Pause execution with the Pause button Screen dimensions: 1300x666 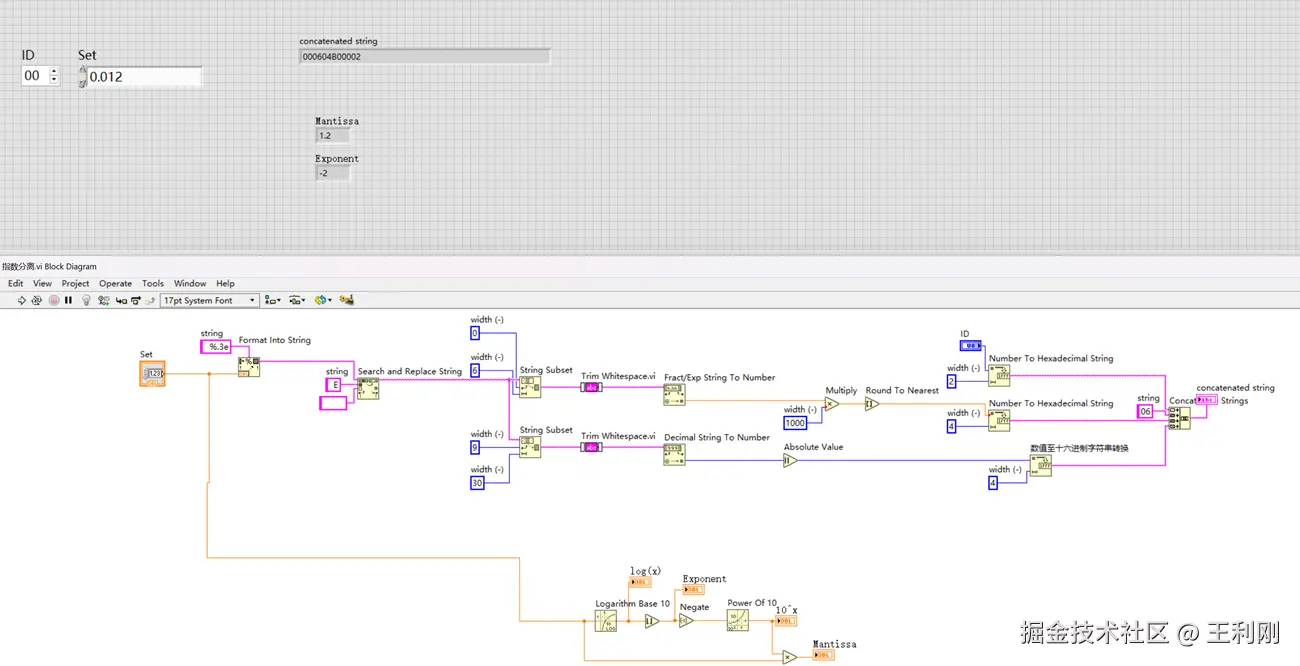[68, 300]
